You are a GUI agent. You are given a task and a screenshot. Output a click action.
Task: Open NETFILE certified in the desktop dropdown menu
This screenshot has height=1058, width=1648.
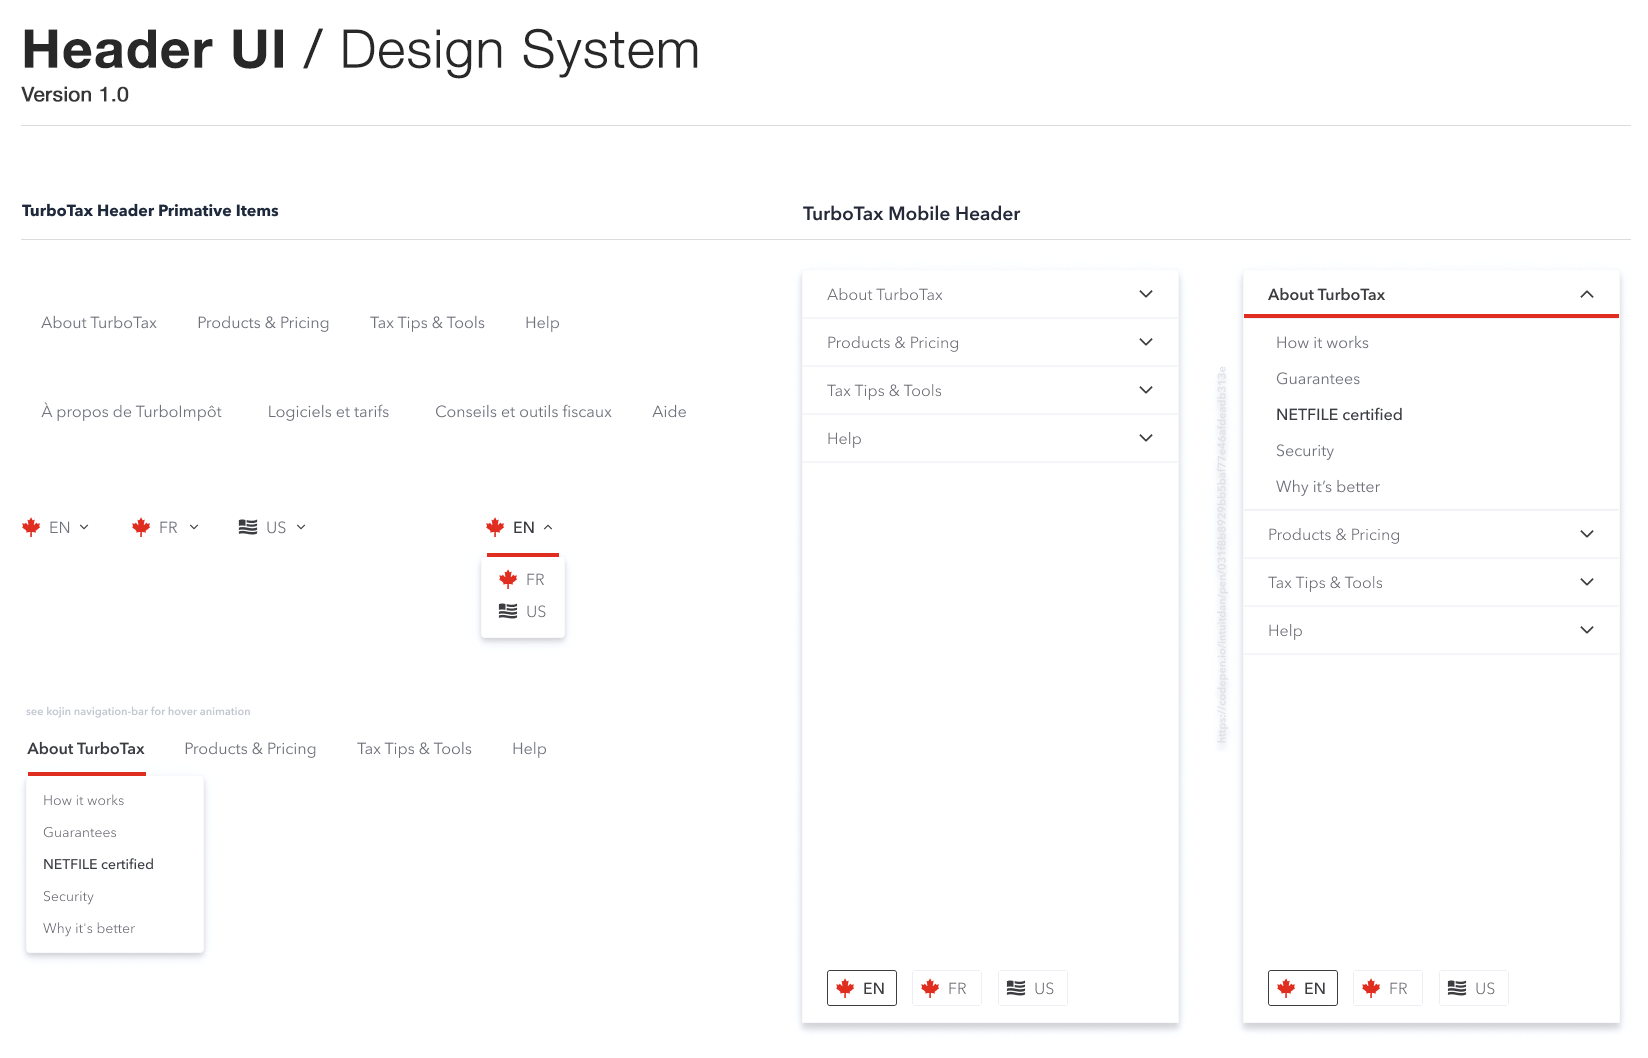coord(98,865)
